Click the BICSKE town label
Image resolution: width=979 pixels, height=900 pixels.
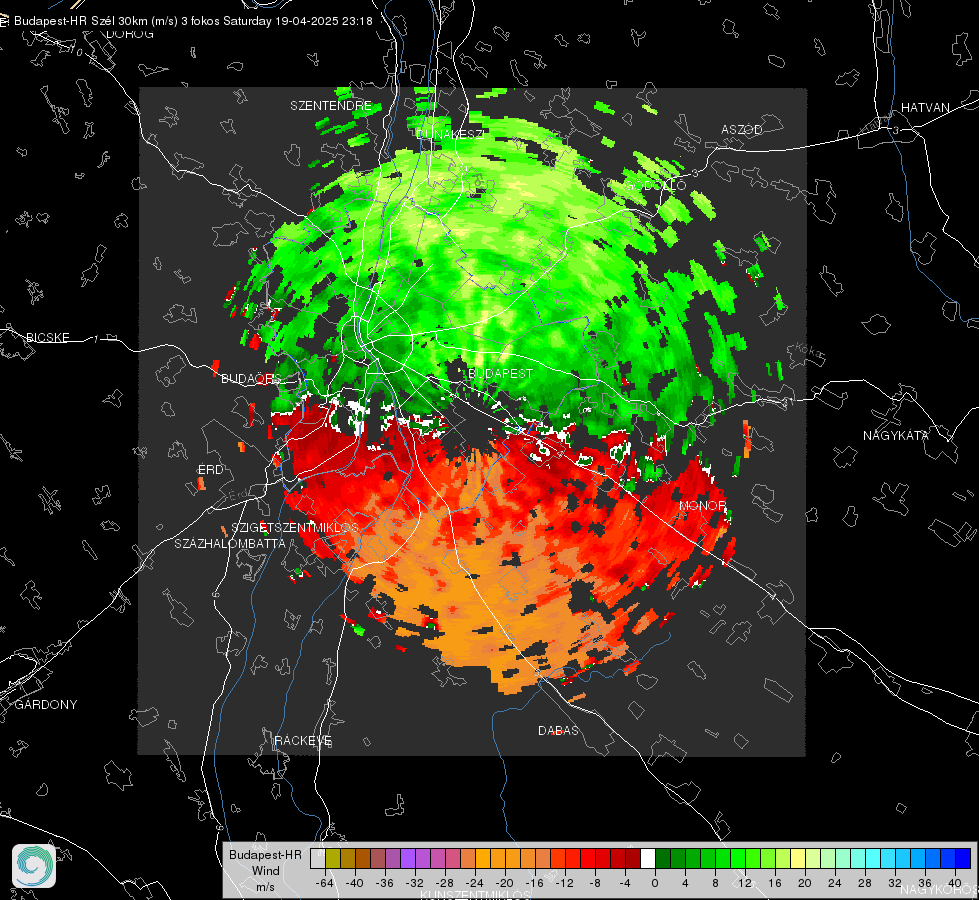tap(47, 337)
